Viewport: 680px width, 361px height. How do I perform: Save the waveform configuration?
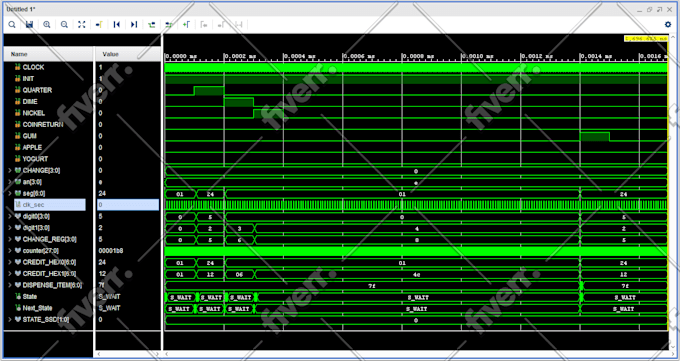pyautogui.click(x=29, y=25)
